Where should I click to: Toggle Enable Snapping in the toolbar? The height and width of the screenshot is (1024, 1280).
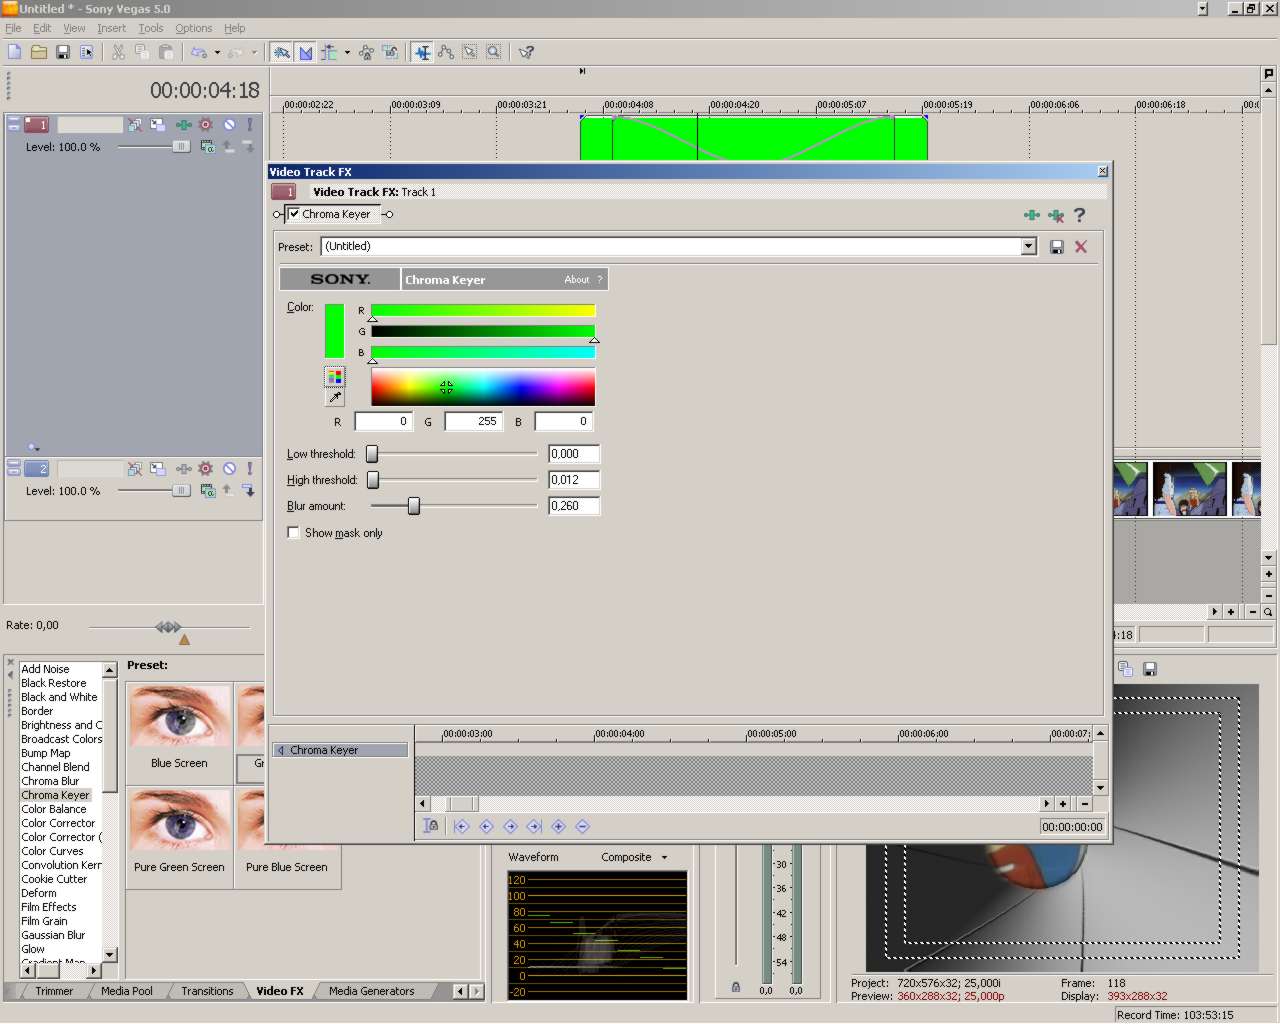282,52
